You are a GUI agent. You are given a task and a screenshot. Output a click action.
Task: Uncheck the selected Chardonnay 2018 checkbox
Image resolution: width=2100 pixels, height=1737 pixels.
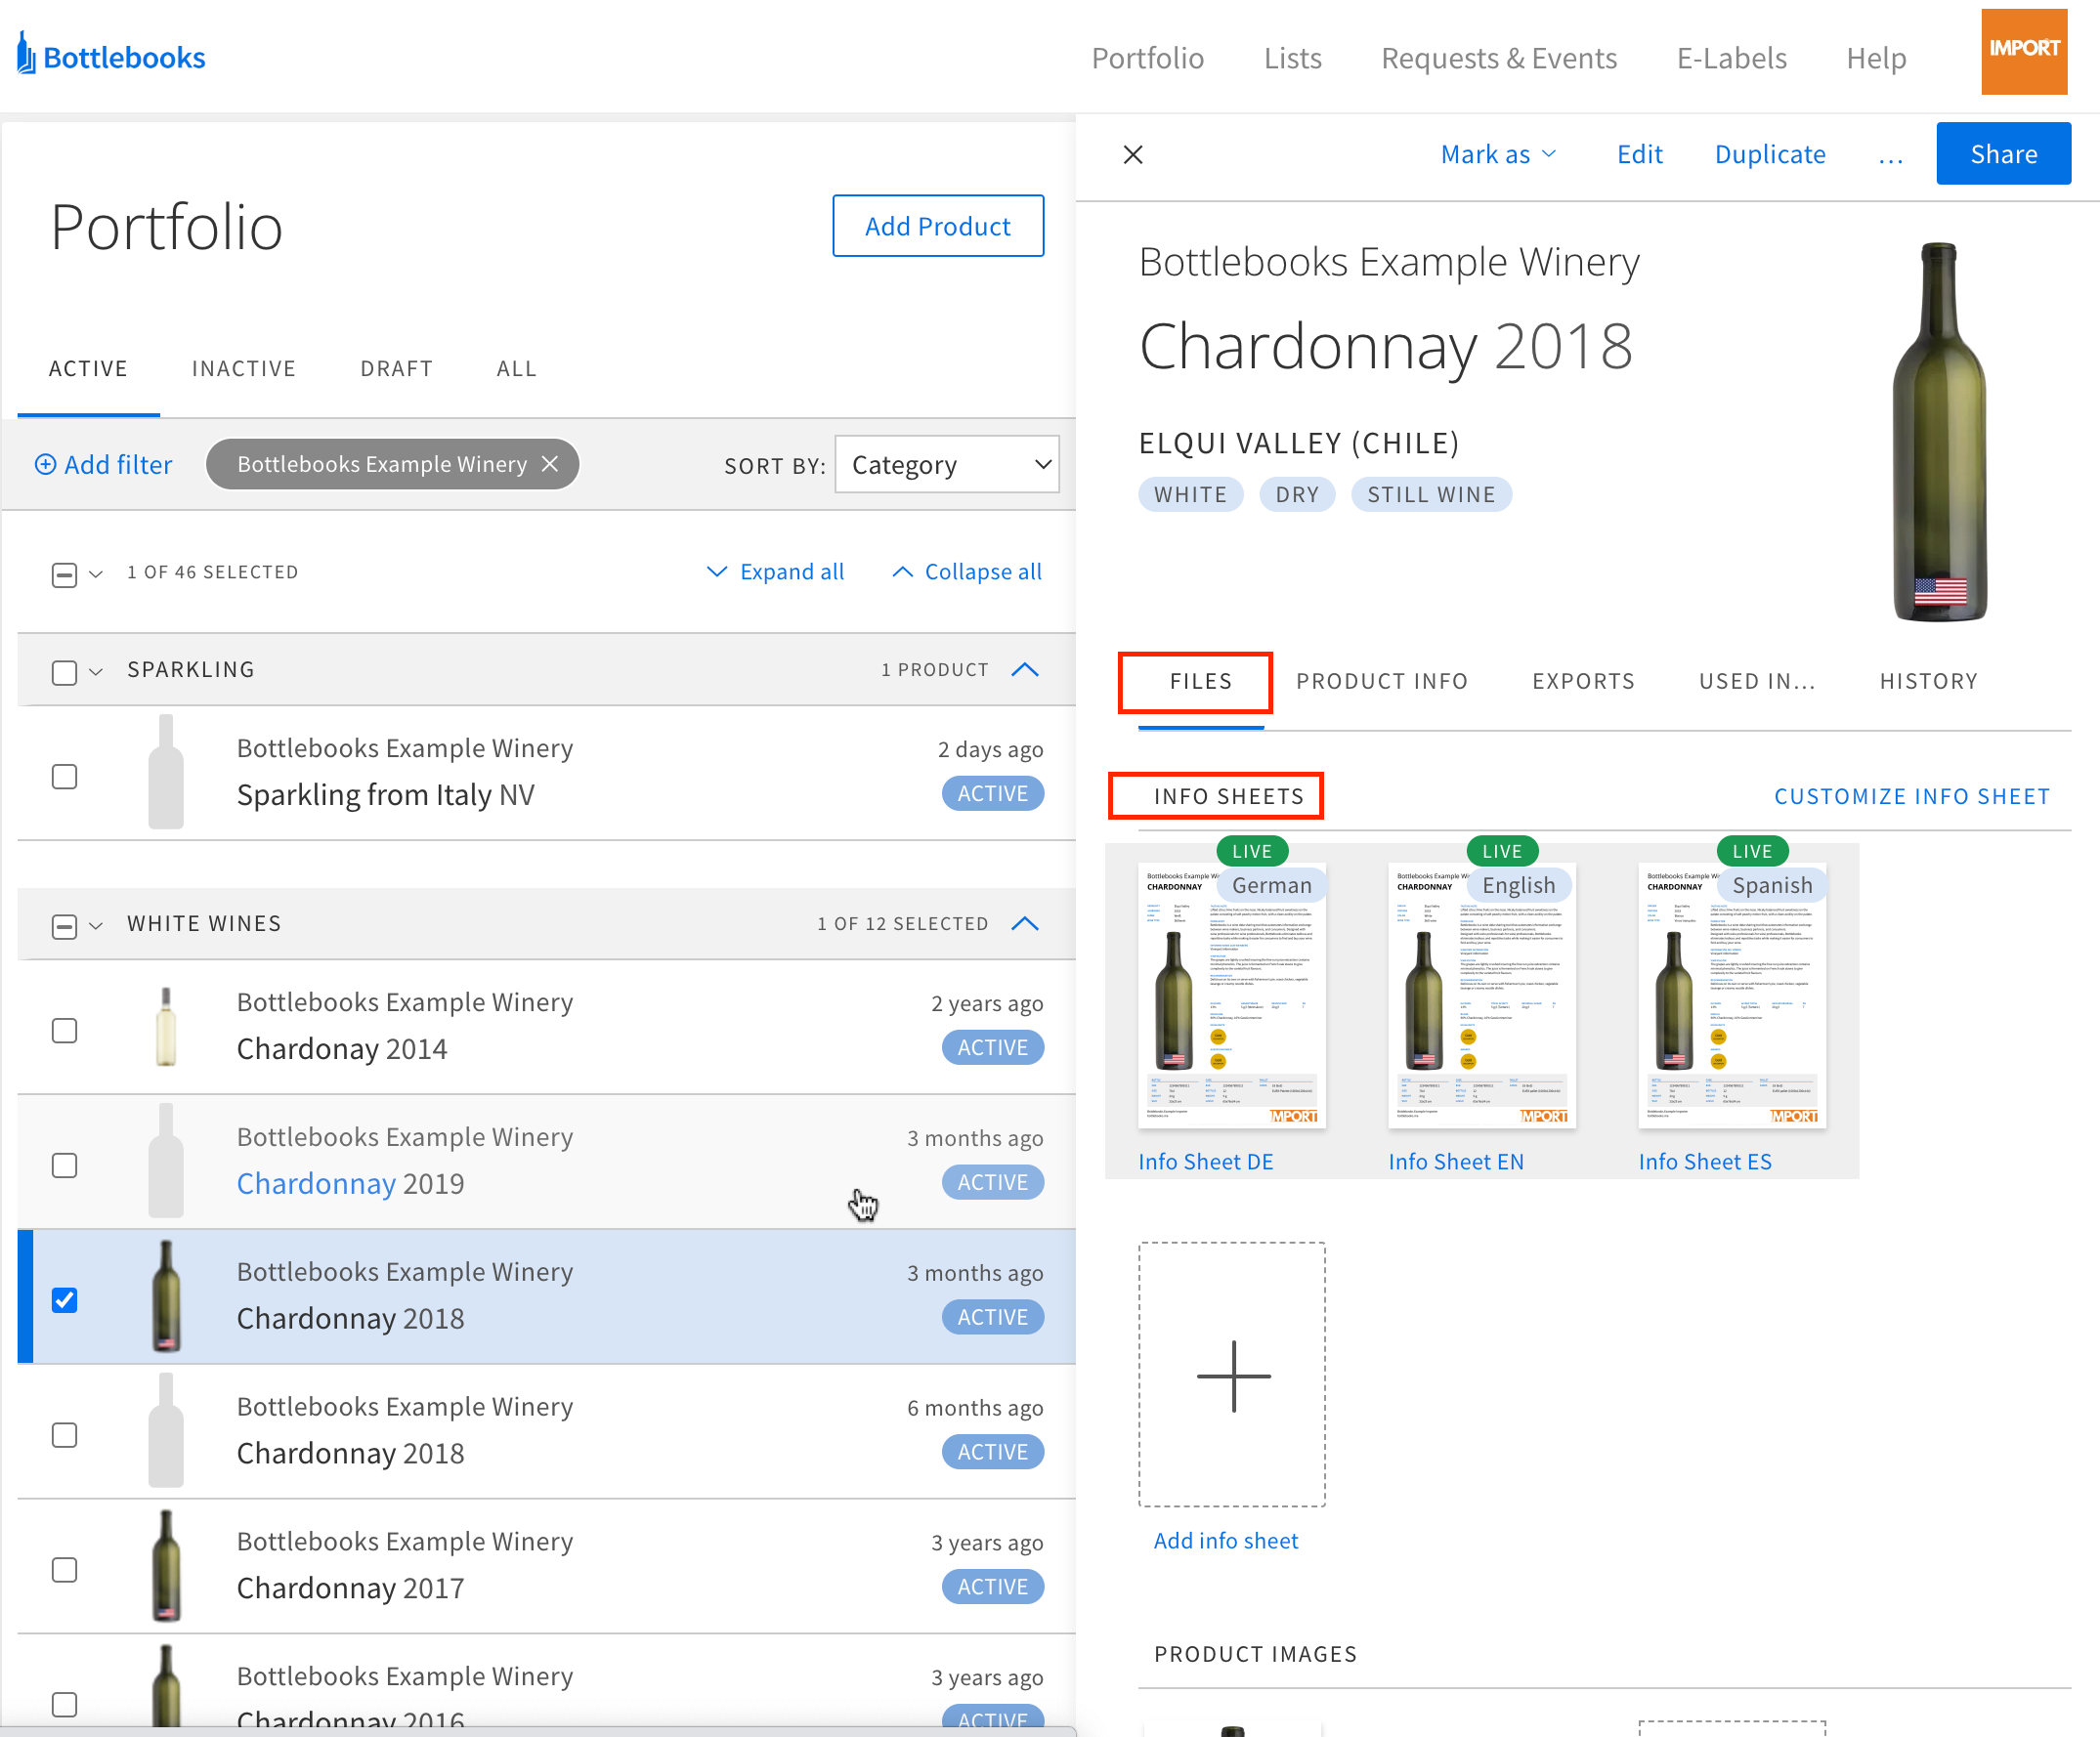click(64, 1299)
